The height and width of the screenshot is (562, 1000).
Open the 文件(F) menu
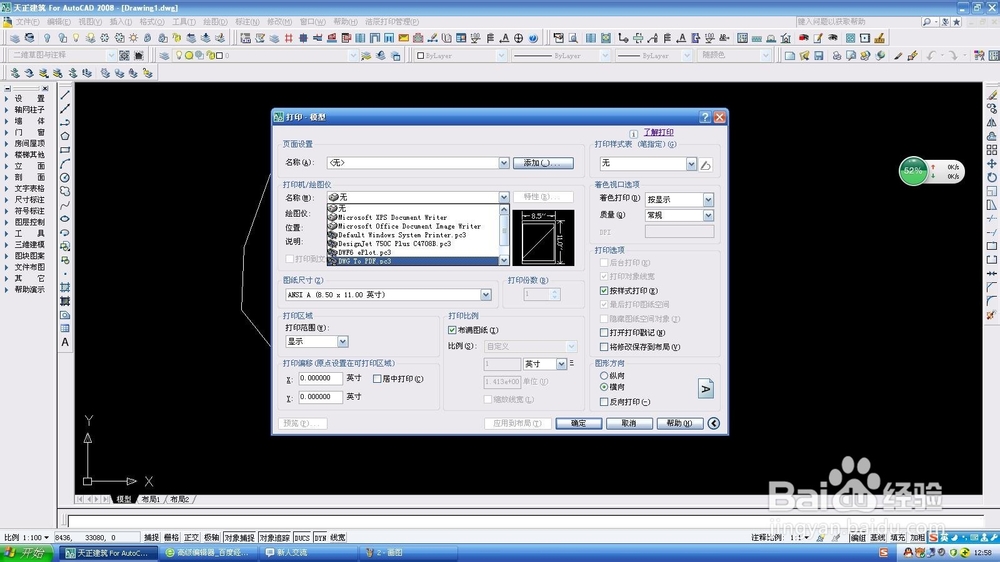[x=27, y=22]
